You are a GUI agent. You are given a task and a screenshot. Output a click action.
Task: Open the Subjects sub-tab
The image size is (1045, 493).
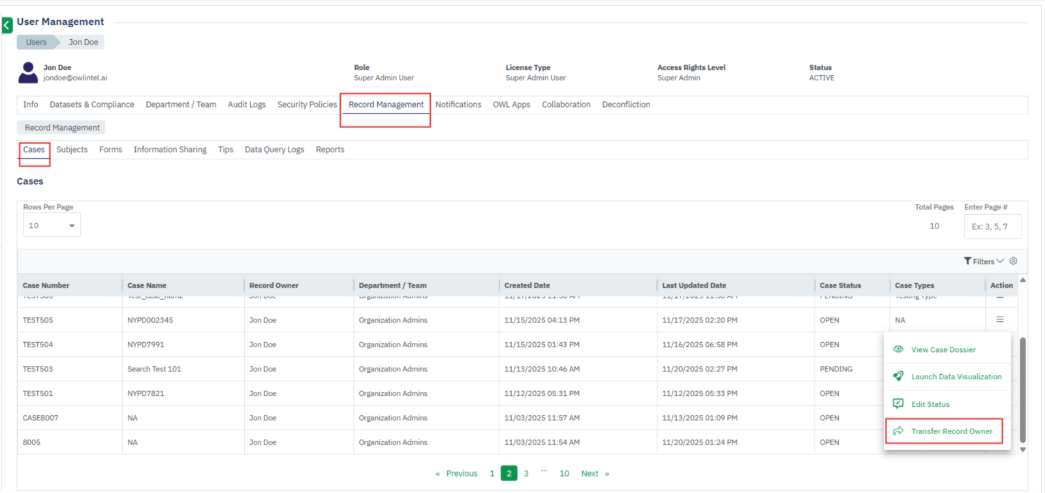72,149
